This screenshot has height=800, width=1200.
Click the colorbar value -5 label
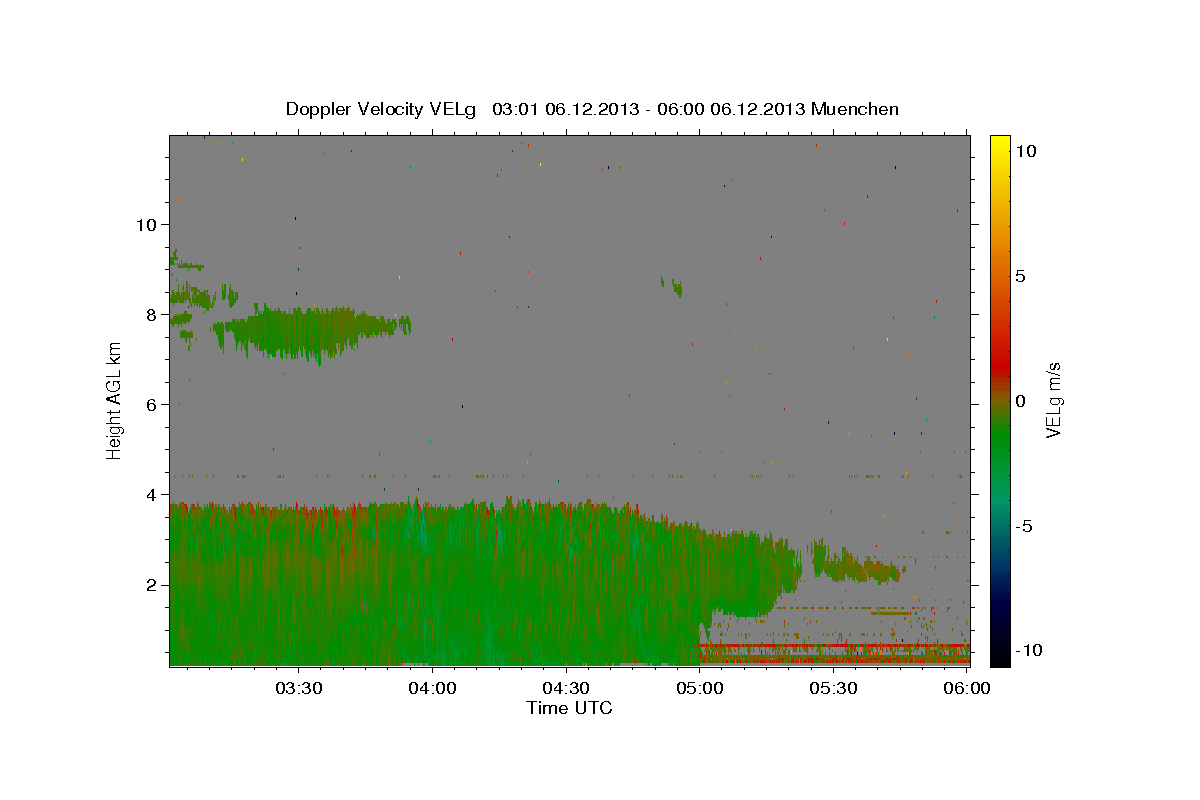[1025, 526]
